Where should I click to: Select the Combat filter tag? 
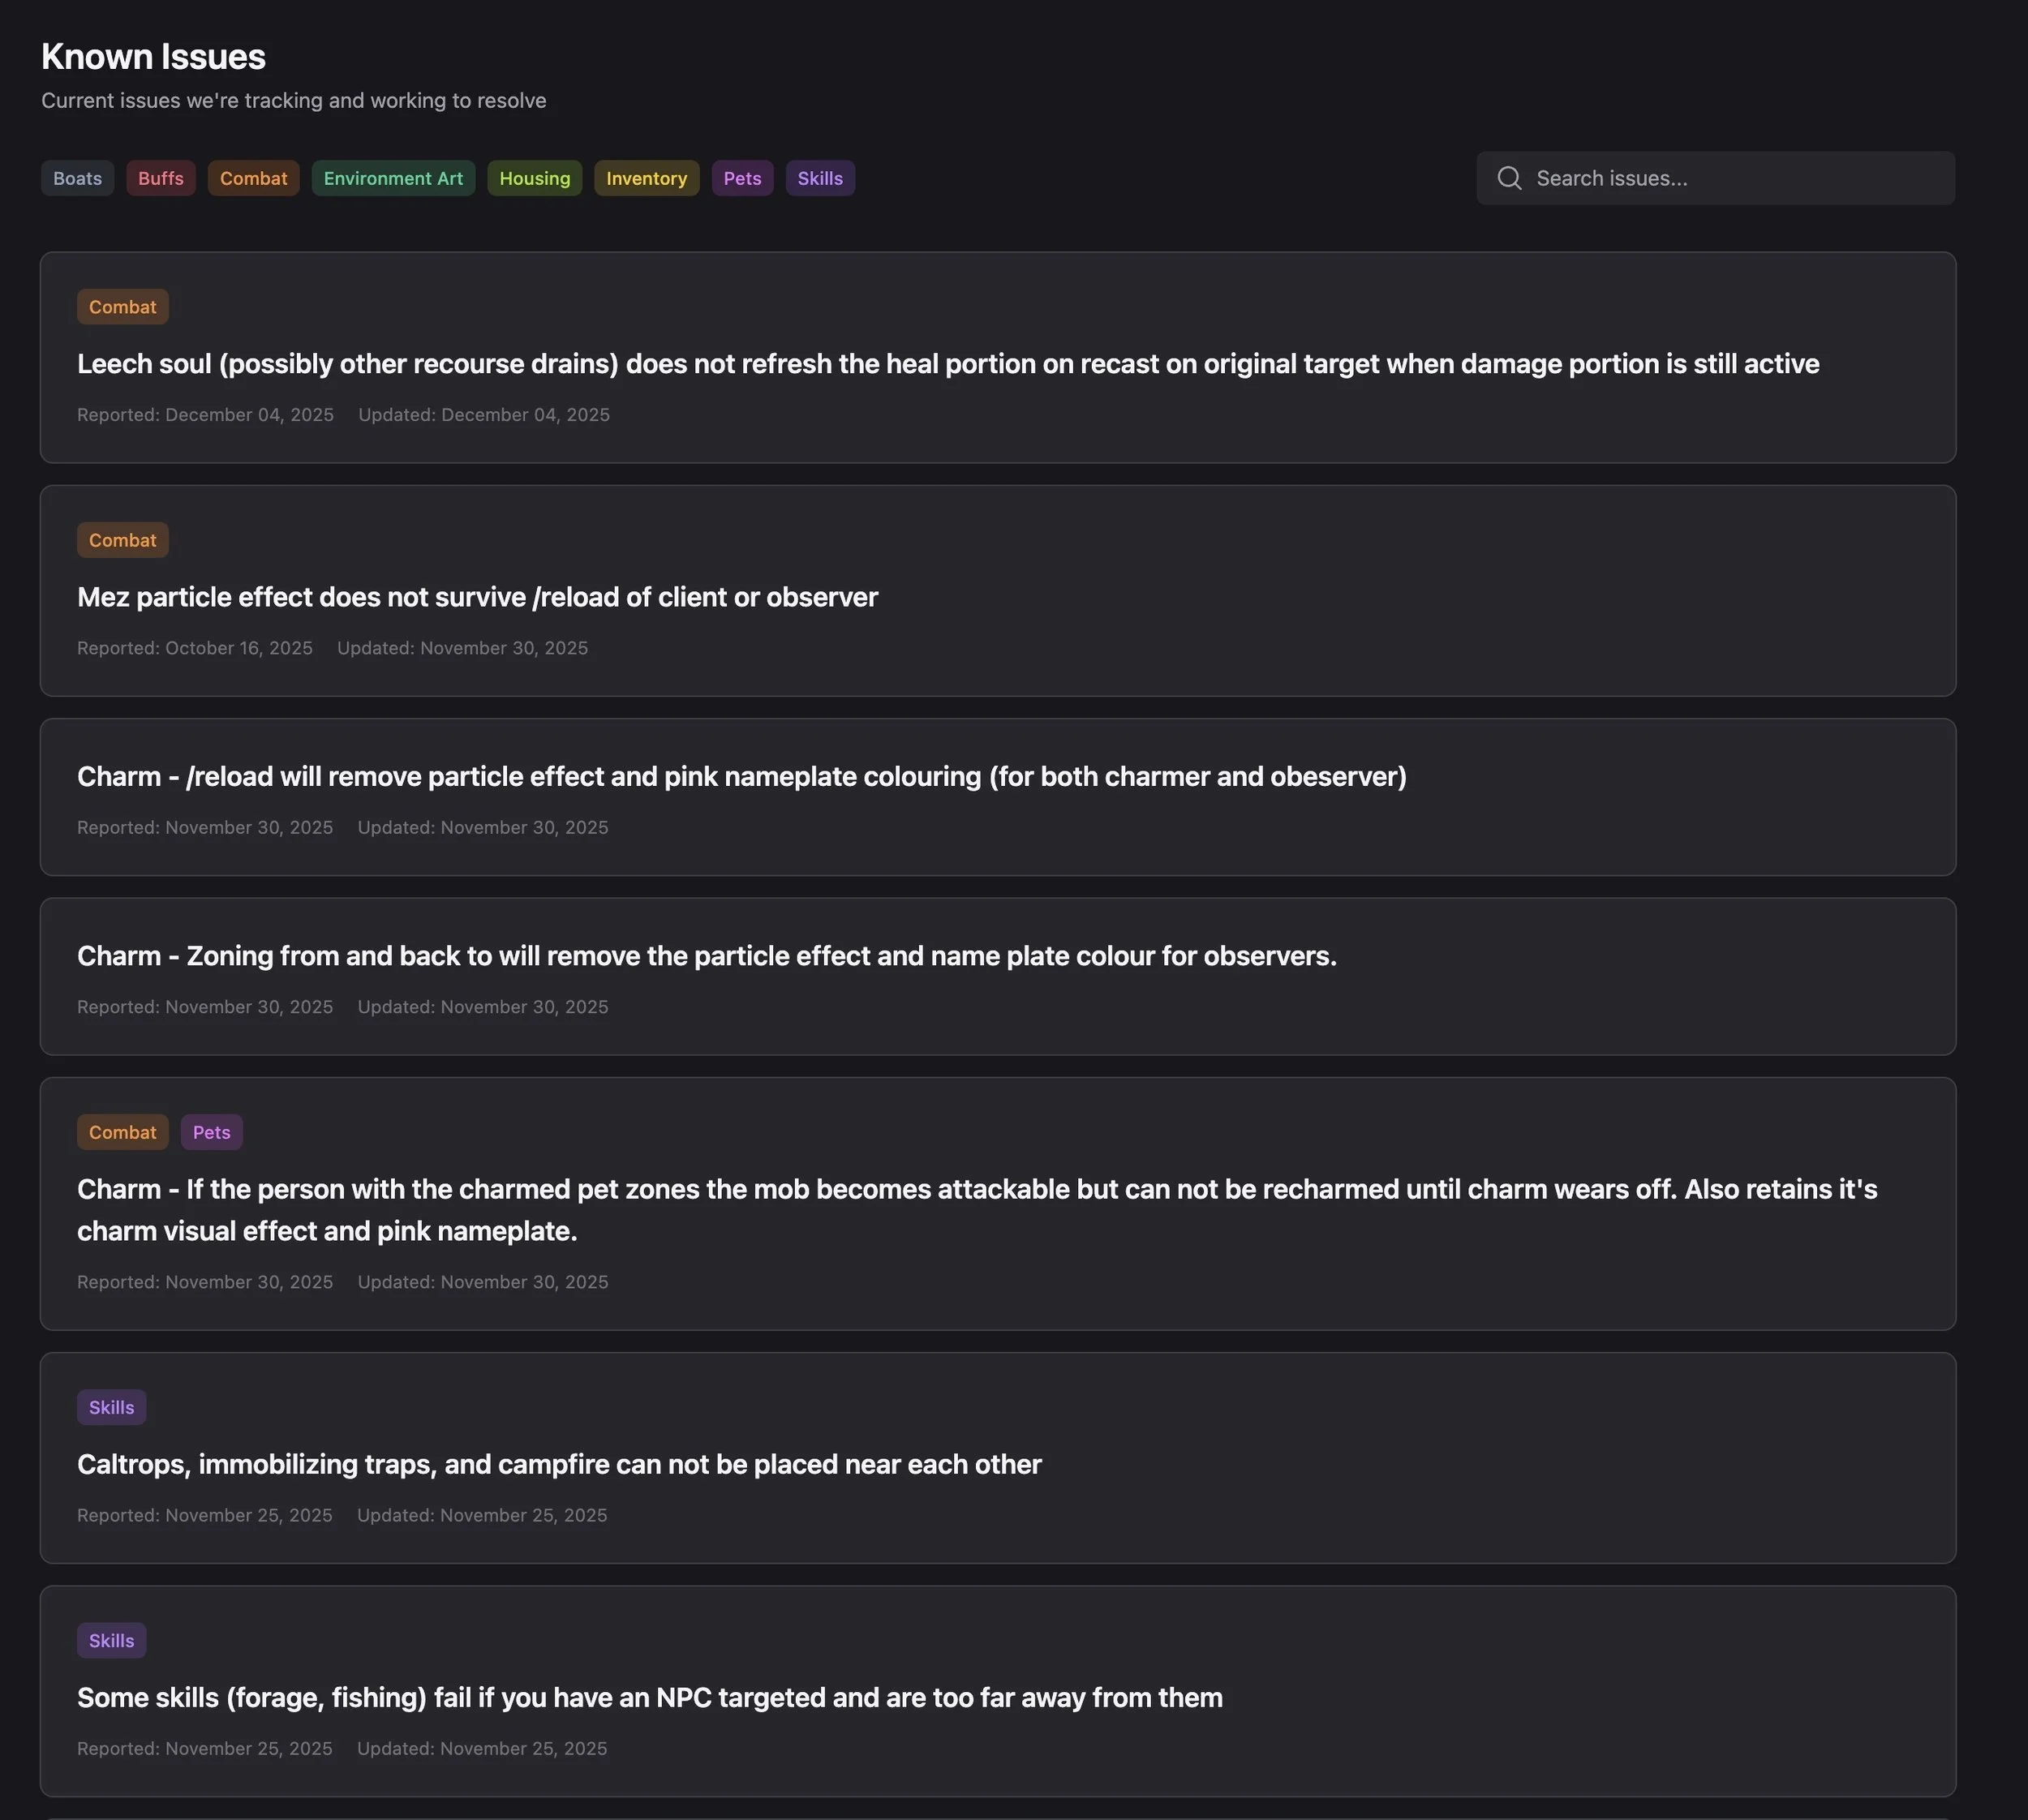point(253,178)
